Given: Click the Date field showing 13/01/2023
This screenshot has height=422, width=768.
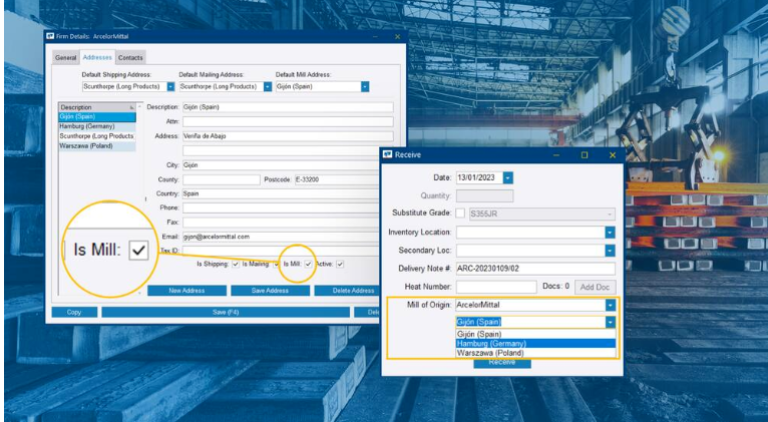Looking at the screenshot, I should pyautogui.click(x=480, y=178).
